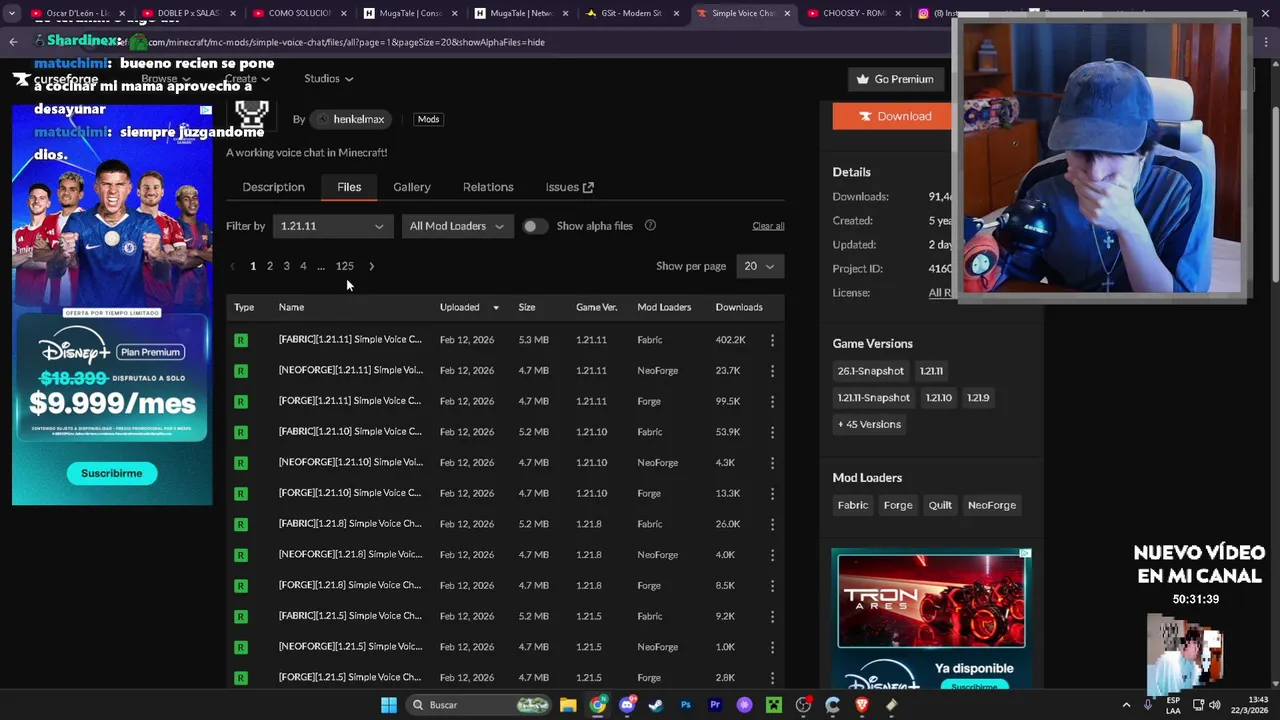Screen dimensions: 1280x720
Task: Open options menu for NEOFORGE 1.21.11 file row
Action: tap(772, 371)
